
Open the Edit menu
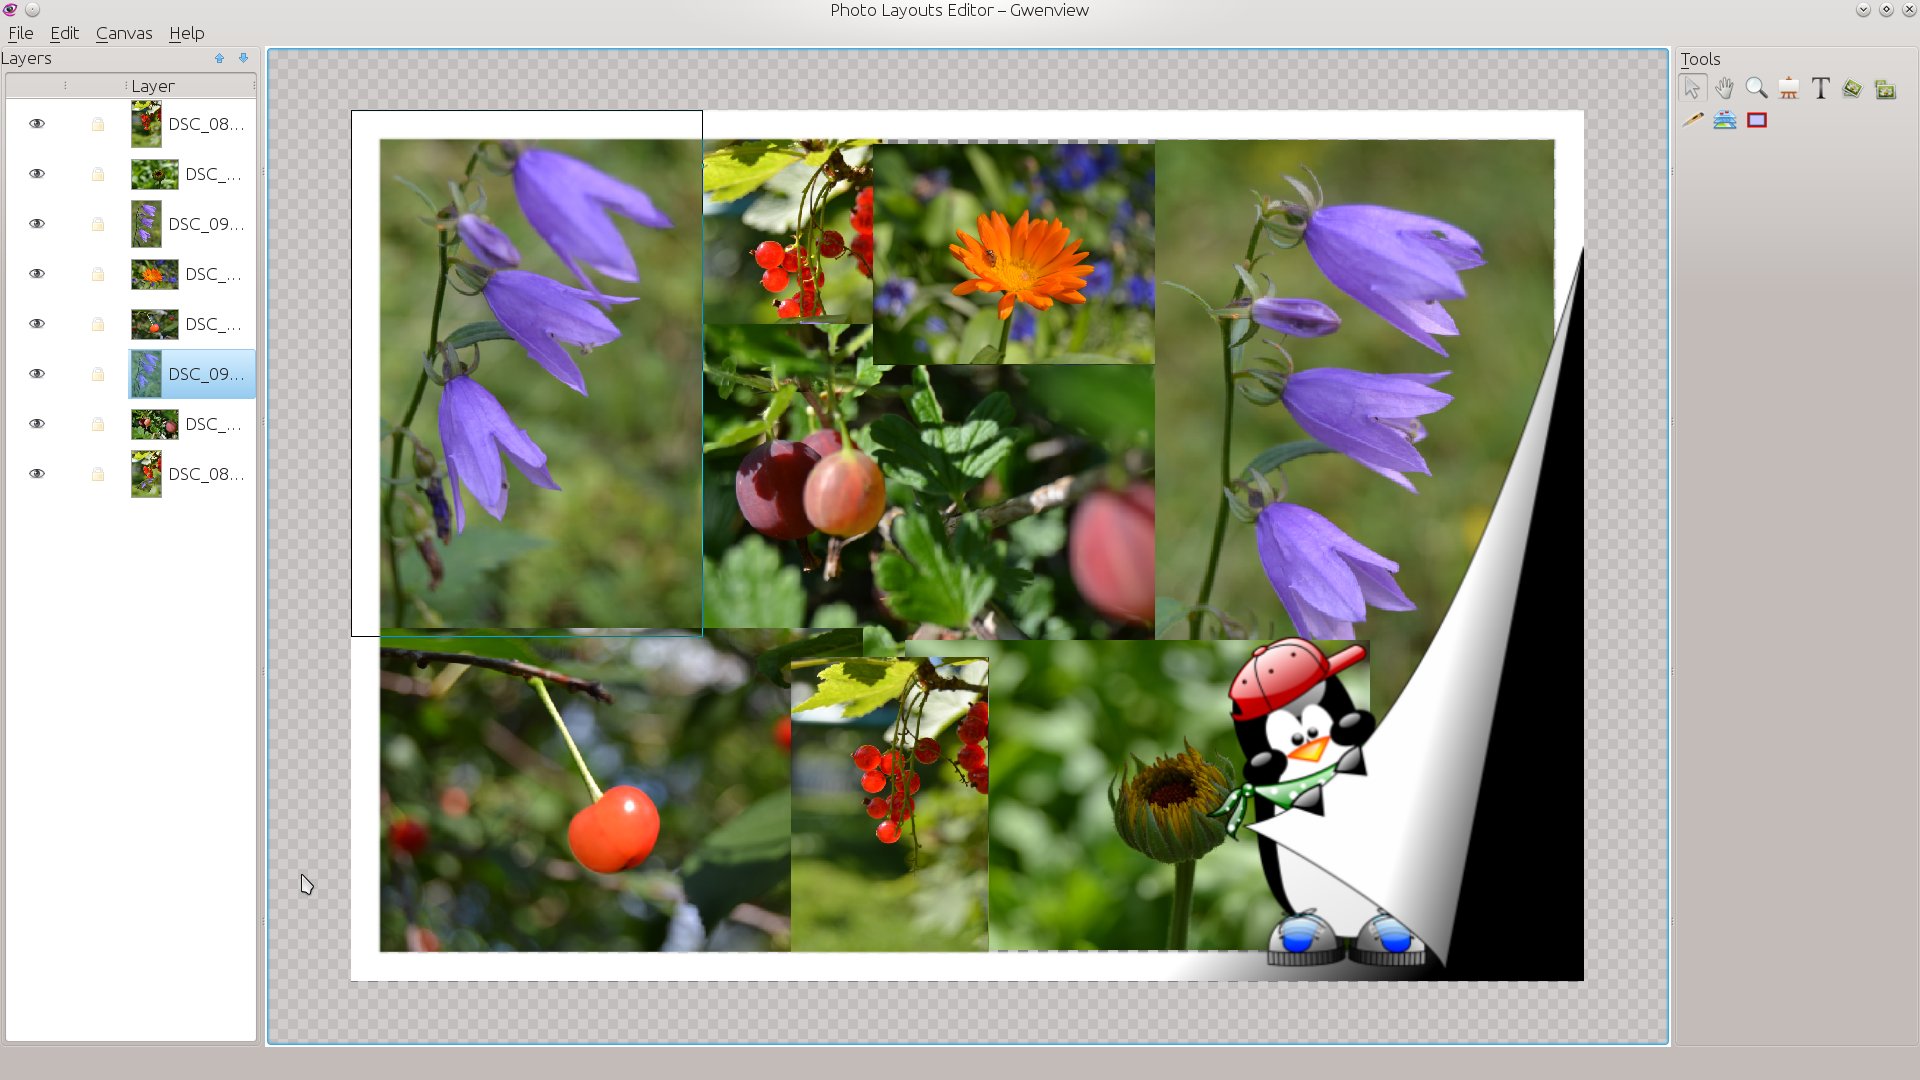pyautogui.click(x=64, y=33)
